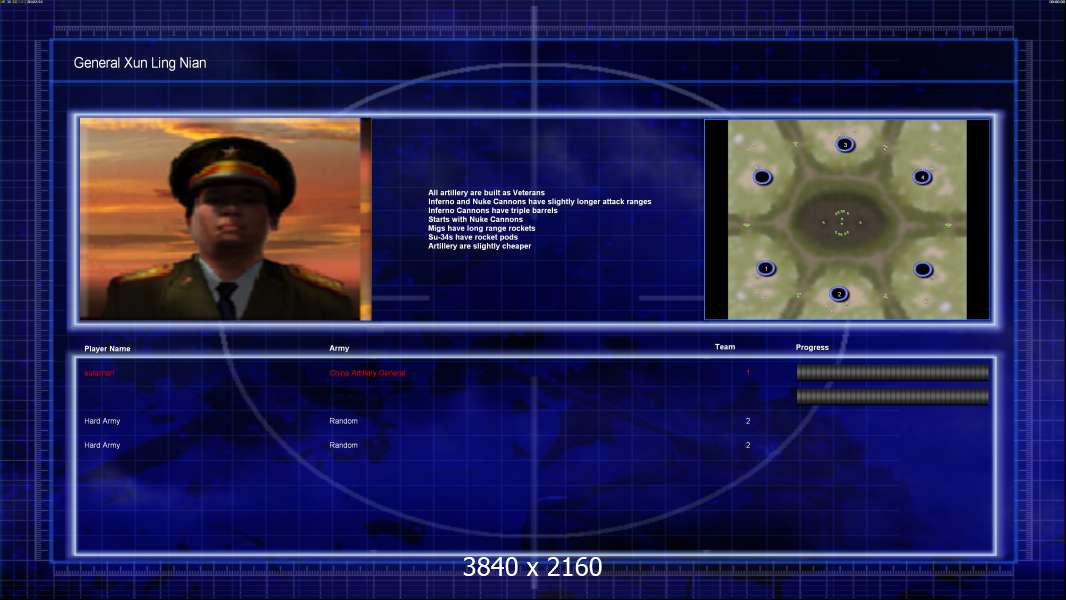Click 'Random' army of the first Hard Army
Screen dimensions: 1066x600
pyautogui.click(x=343, y=421)
